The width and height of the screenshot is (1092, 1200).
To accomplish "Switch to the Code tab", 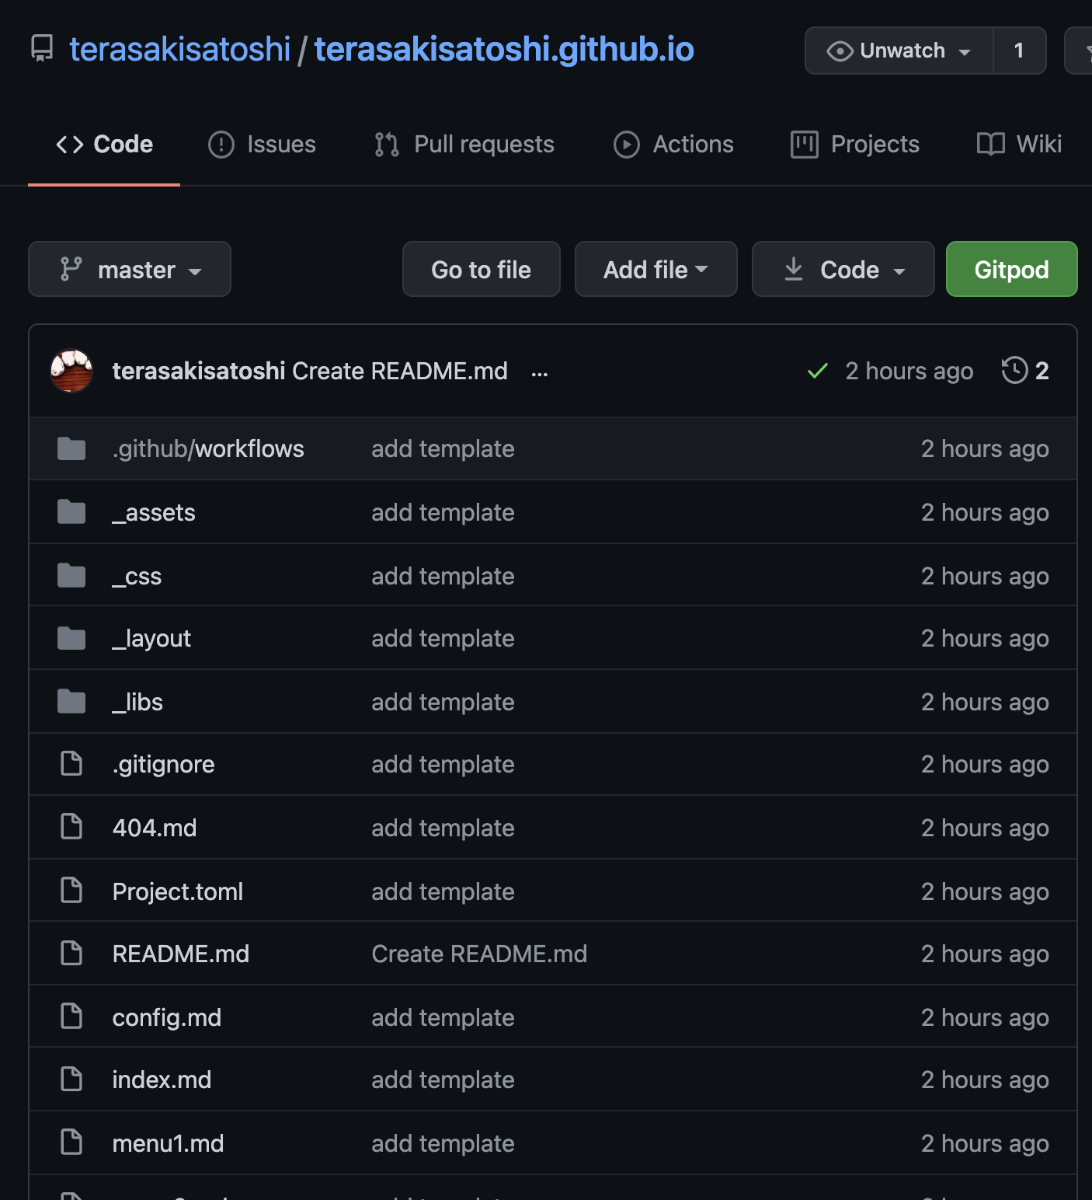I will pos(104,144).
